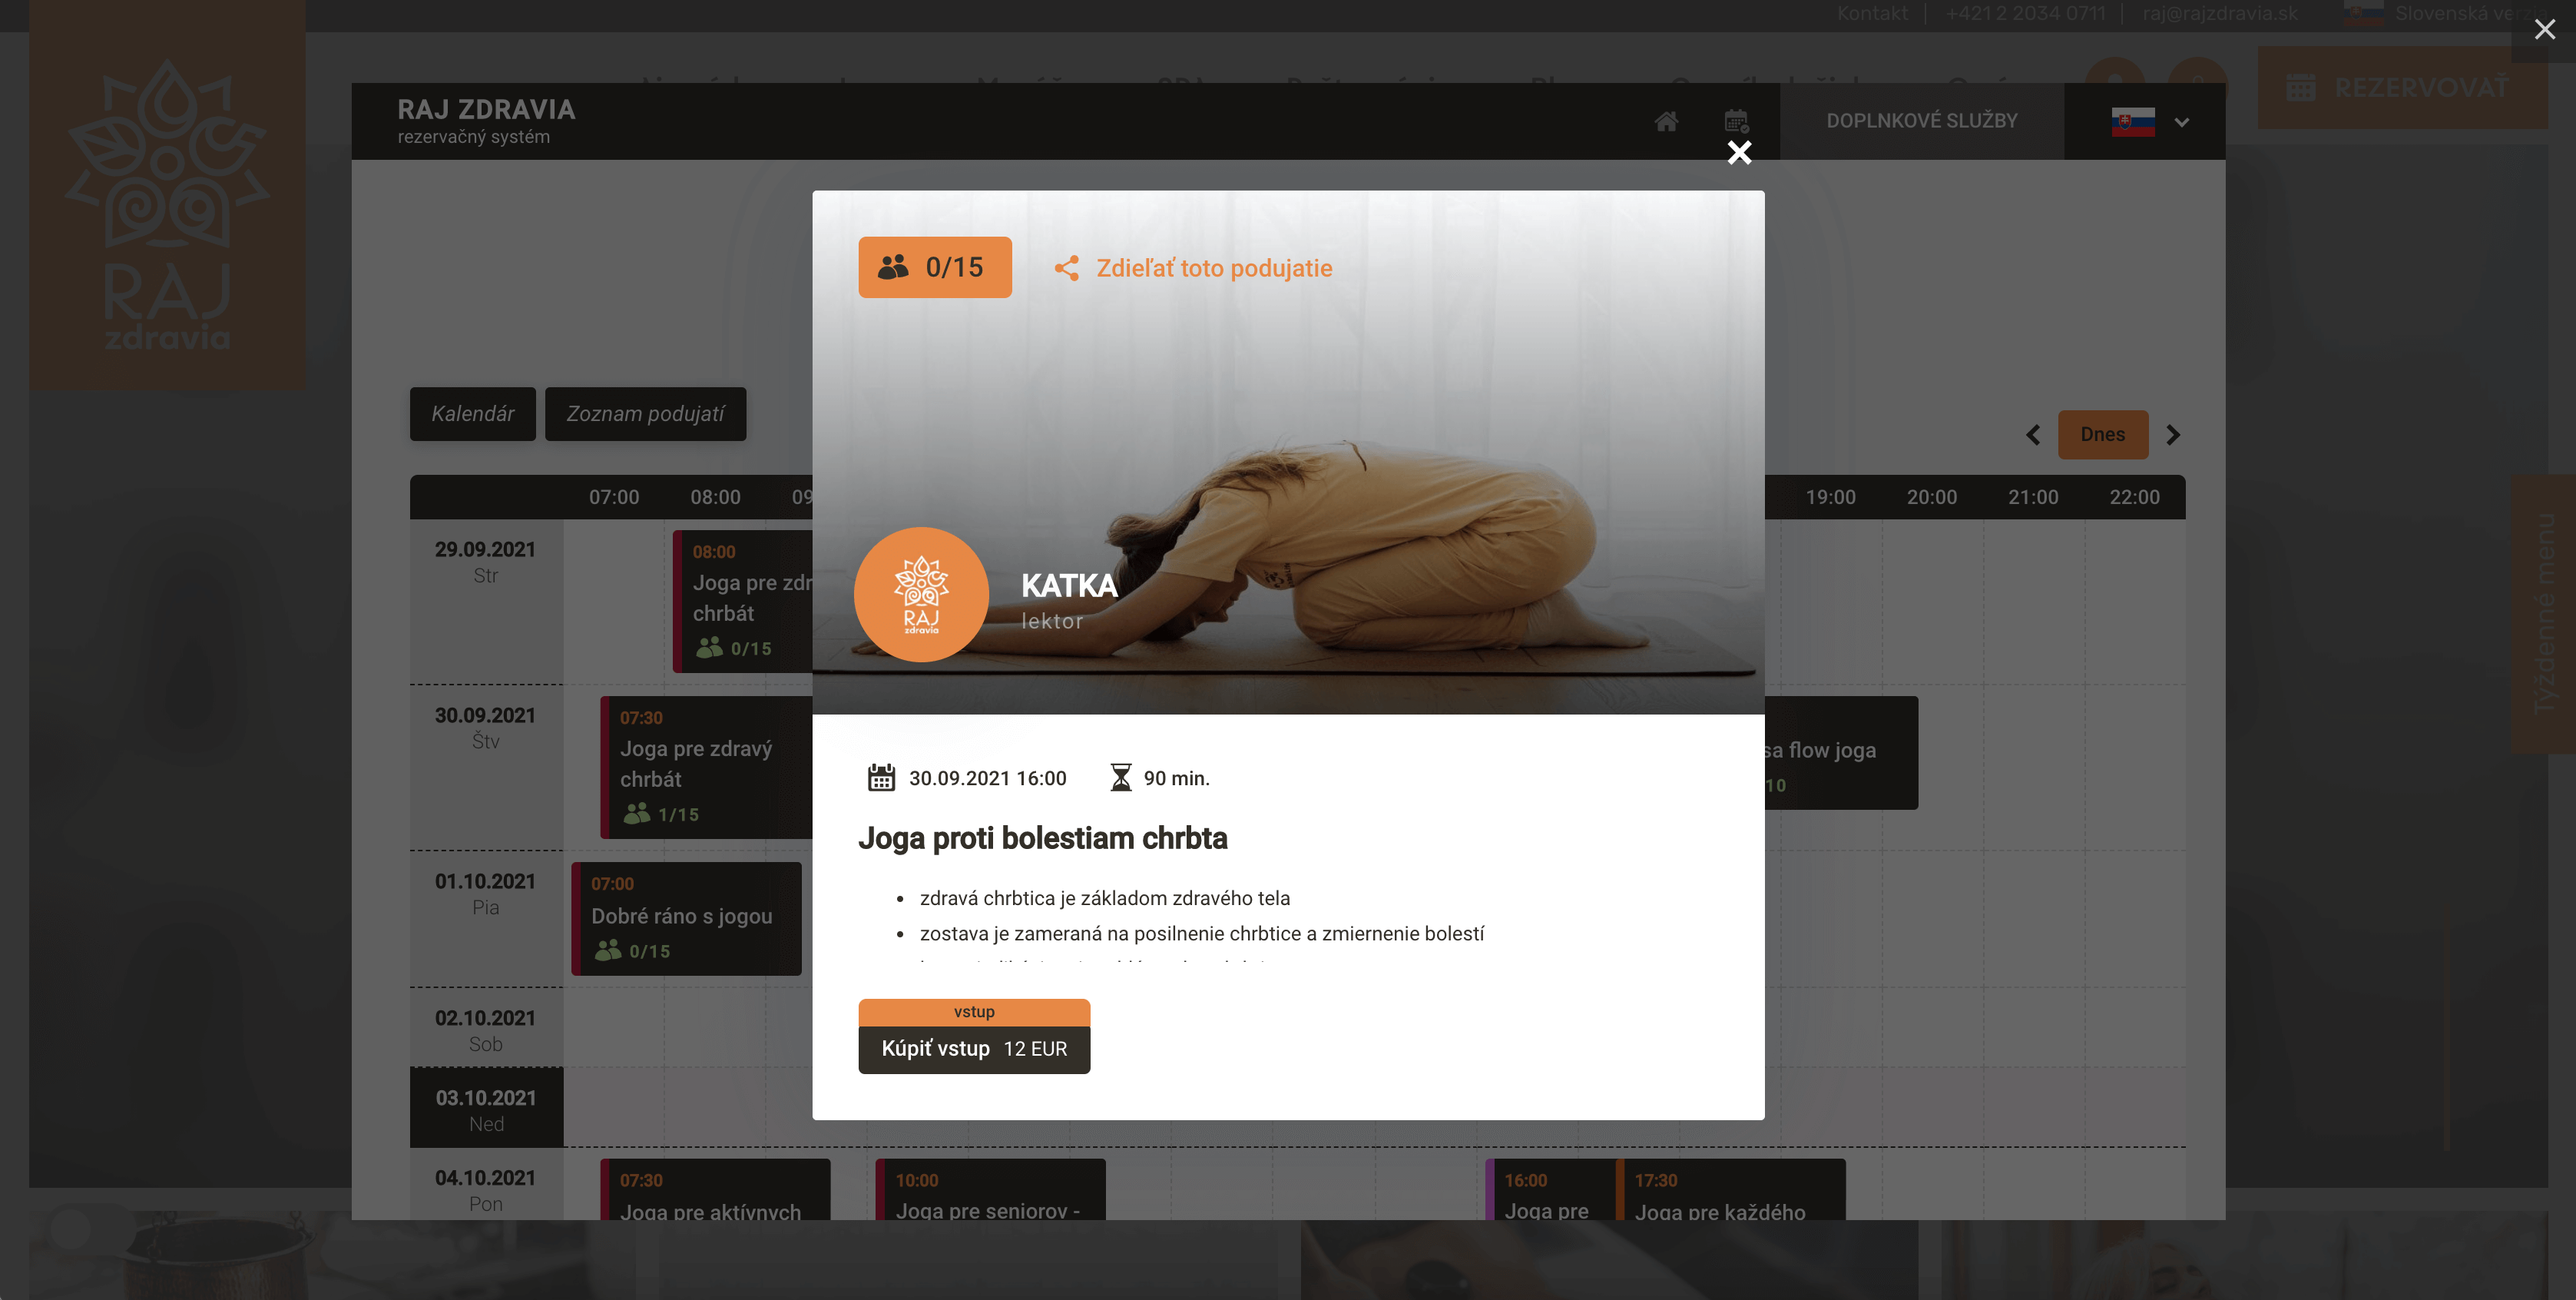Open the 17:30 Joga pre každého event
This screenshot has width=2576, height=1300.
(x=1731, y=1190)
